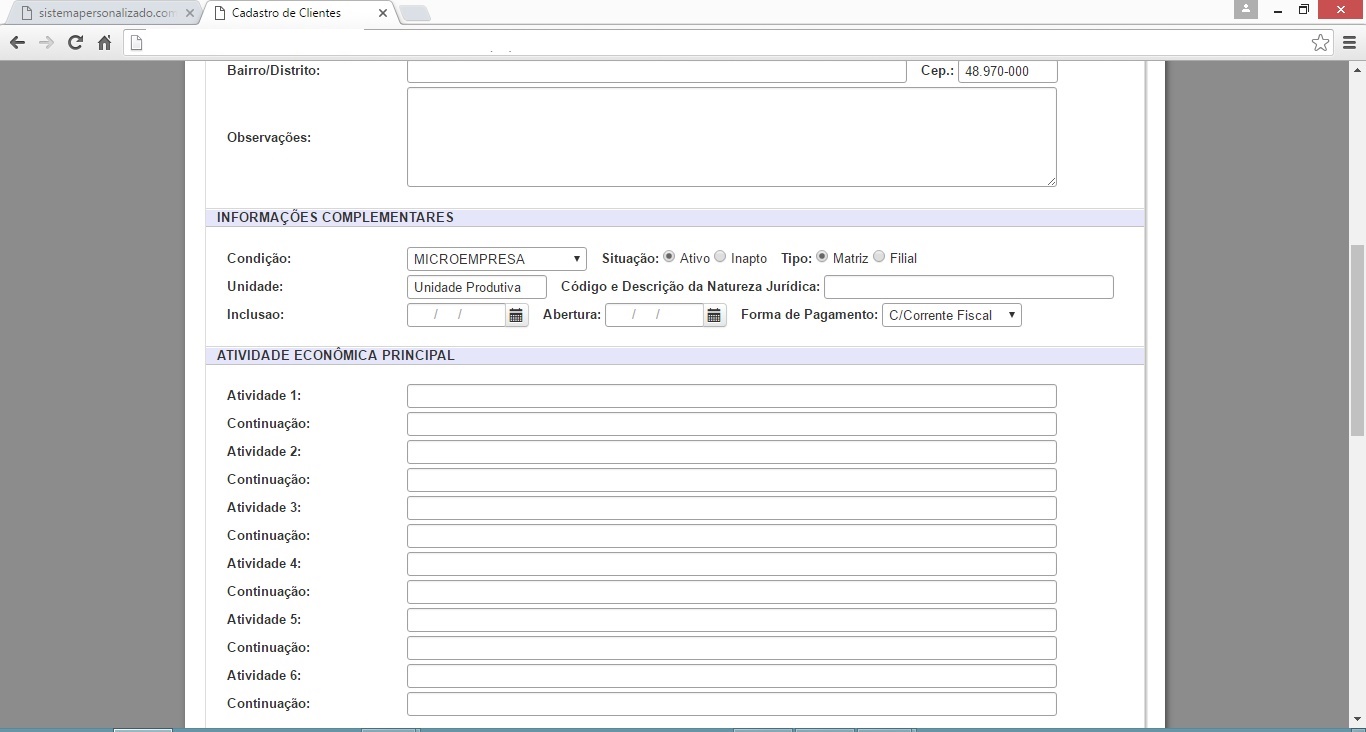Close the Cadastro de Clientes tab
Screen dimensions: 1366x732
(x=383, y=13)
